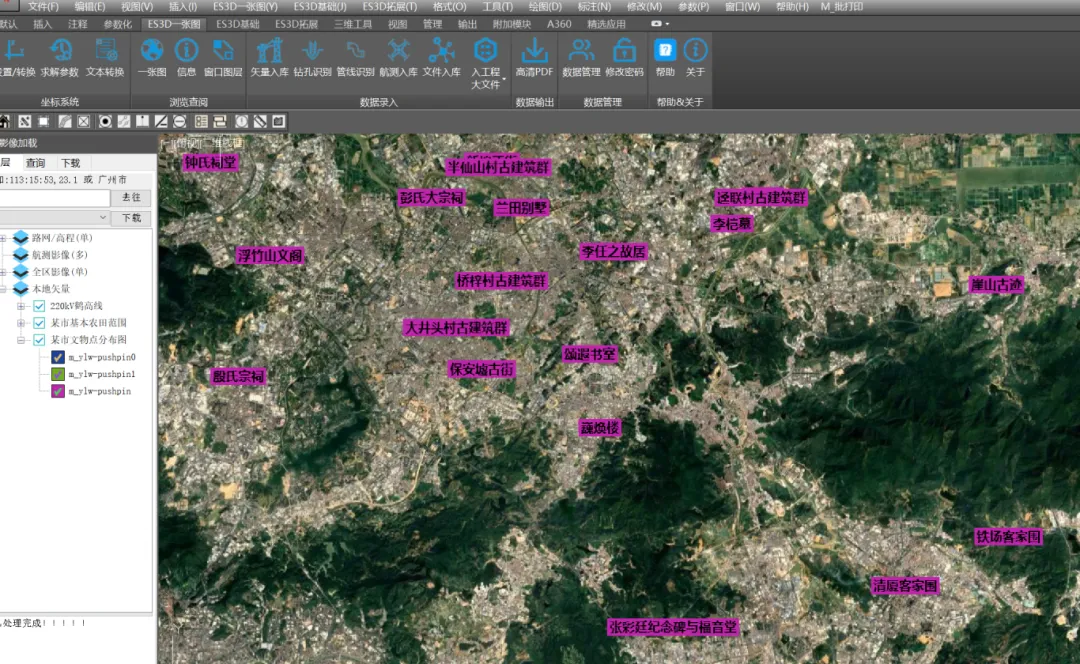Click the 去往 button

click(131, 198)
